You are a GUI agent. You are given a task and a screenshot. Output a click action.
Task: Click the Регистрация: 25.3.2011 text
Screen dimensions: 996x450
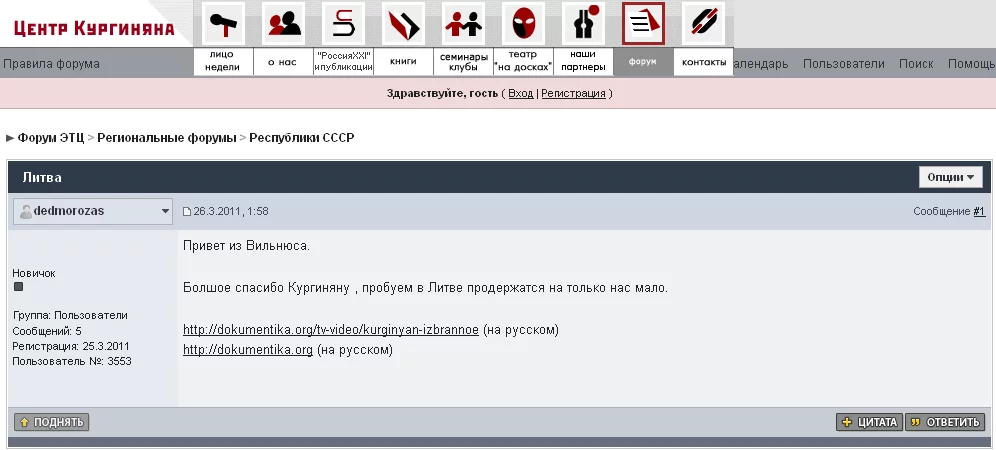click(71, 346)
